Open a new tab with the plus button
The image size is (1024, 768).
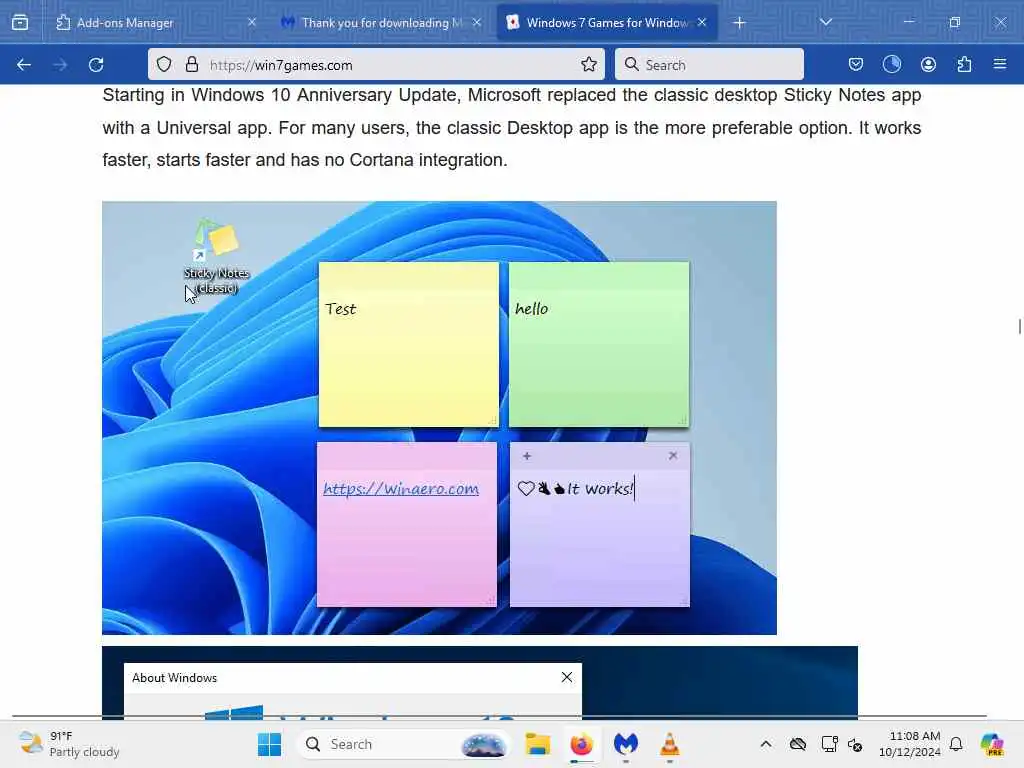(739, 23)
